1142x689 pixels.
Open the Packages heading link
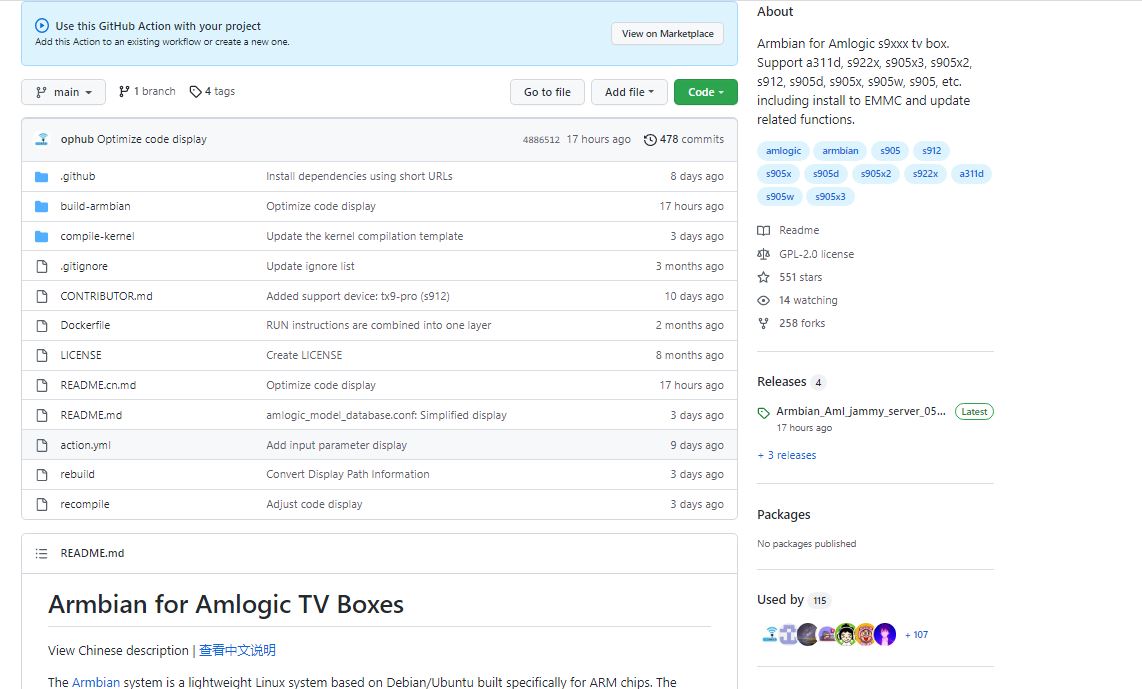(x=784, y=514)
